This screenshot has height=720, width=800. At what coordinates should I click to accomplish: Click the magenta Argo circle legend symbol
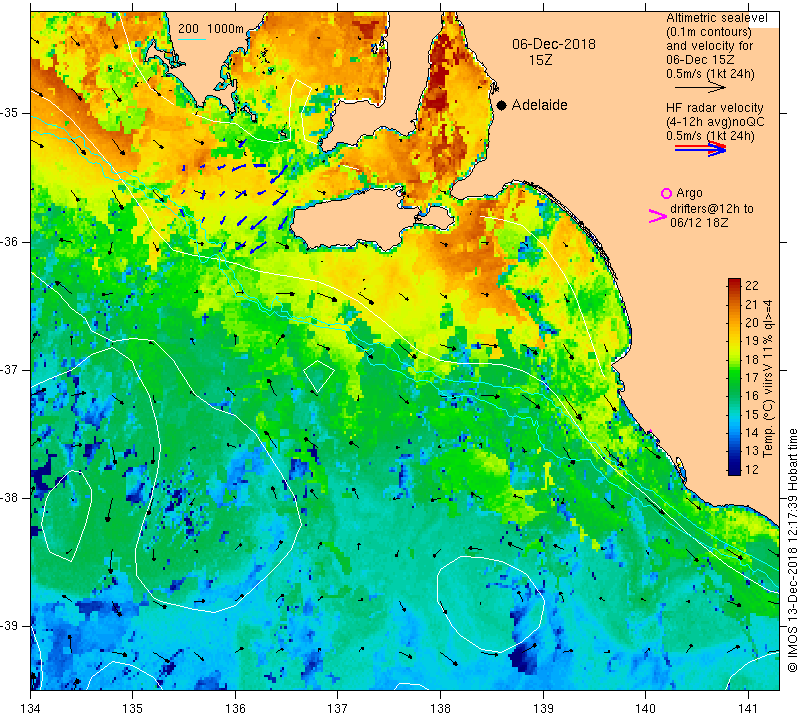tap(666, 193)
